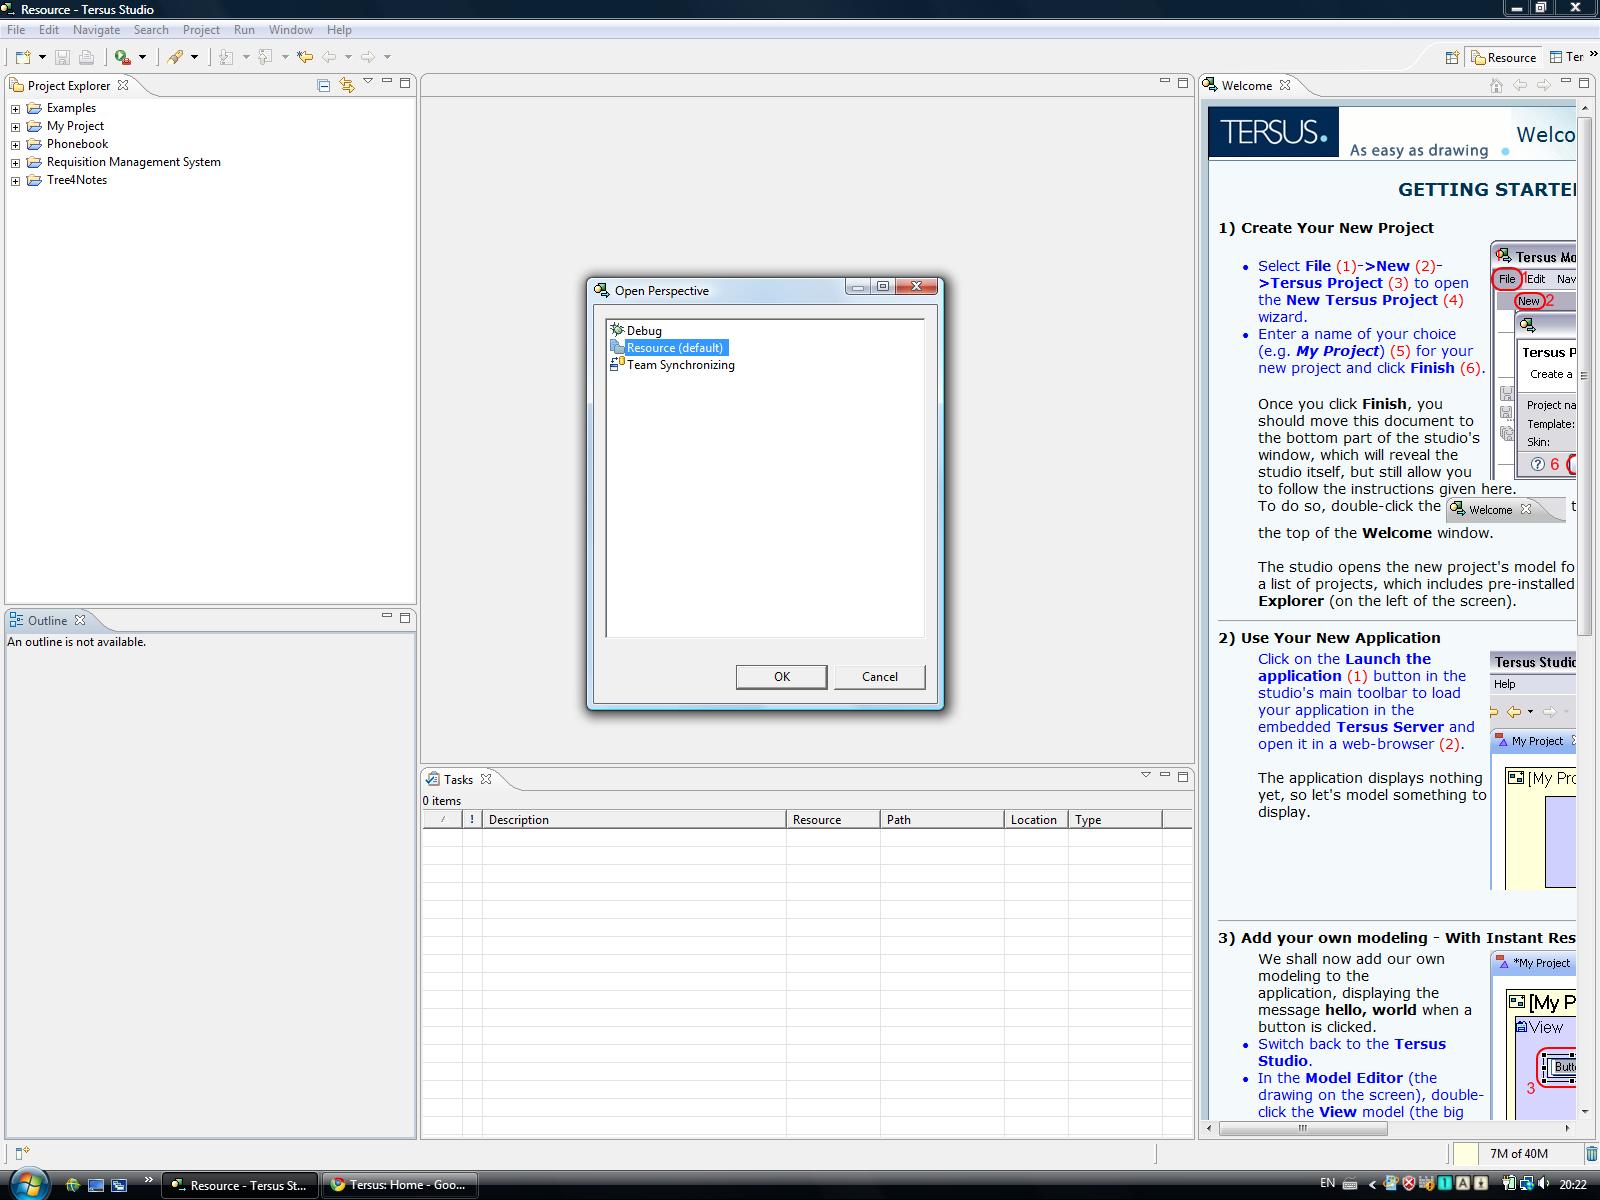Click OK in Open Perspective dialog
The image size is (1600, 1200).
(x=781, y=677)
